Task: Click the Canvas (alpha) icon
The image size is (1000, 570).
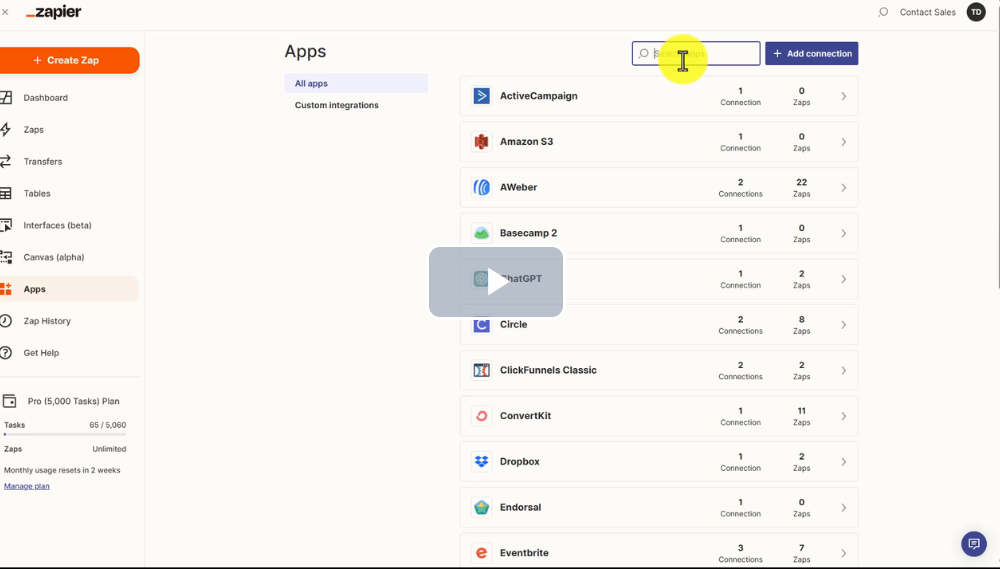Action: [6, 257]
